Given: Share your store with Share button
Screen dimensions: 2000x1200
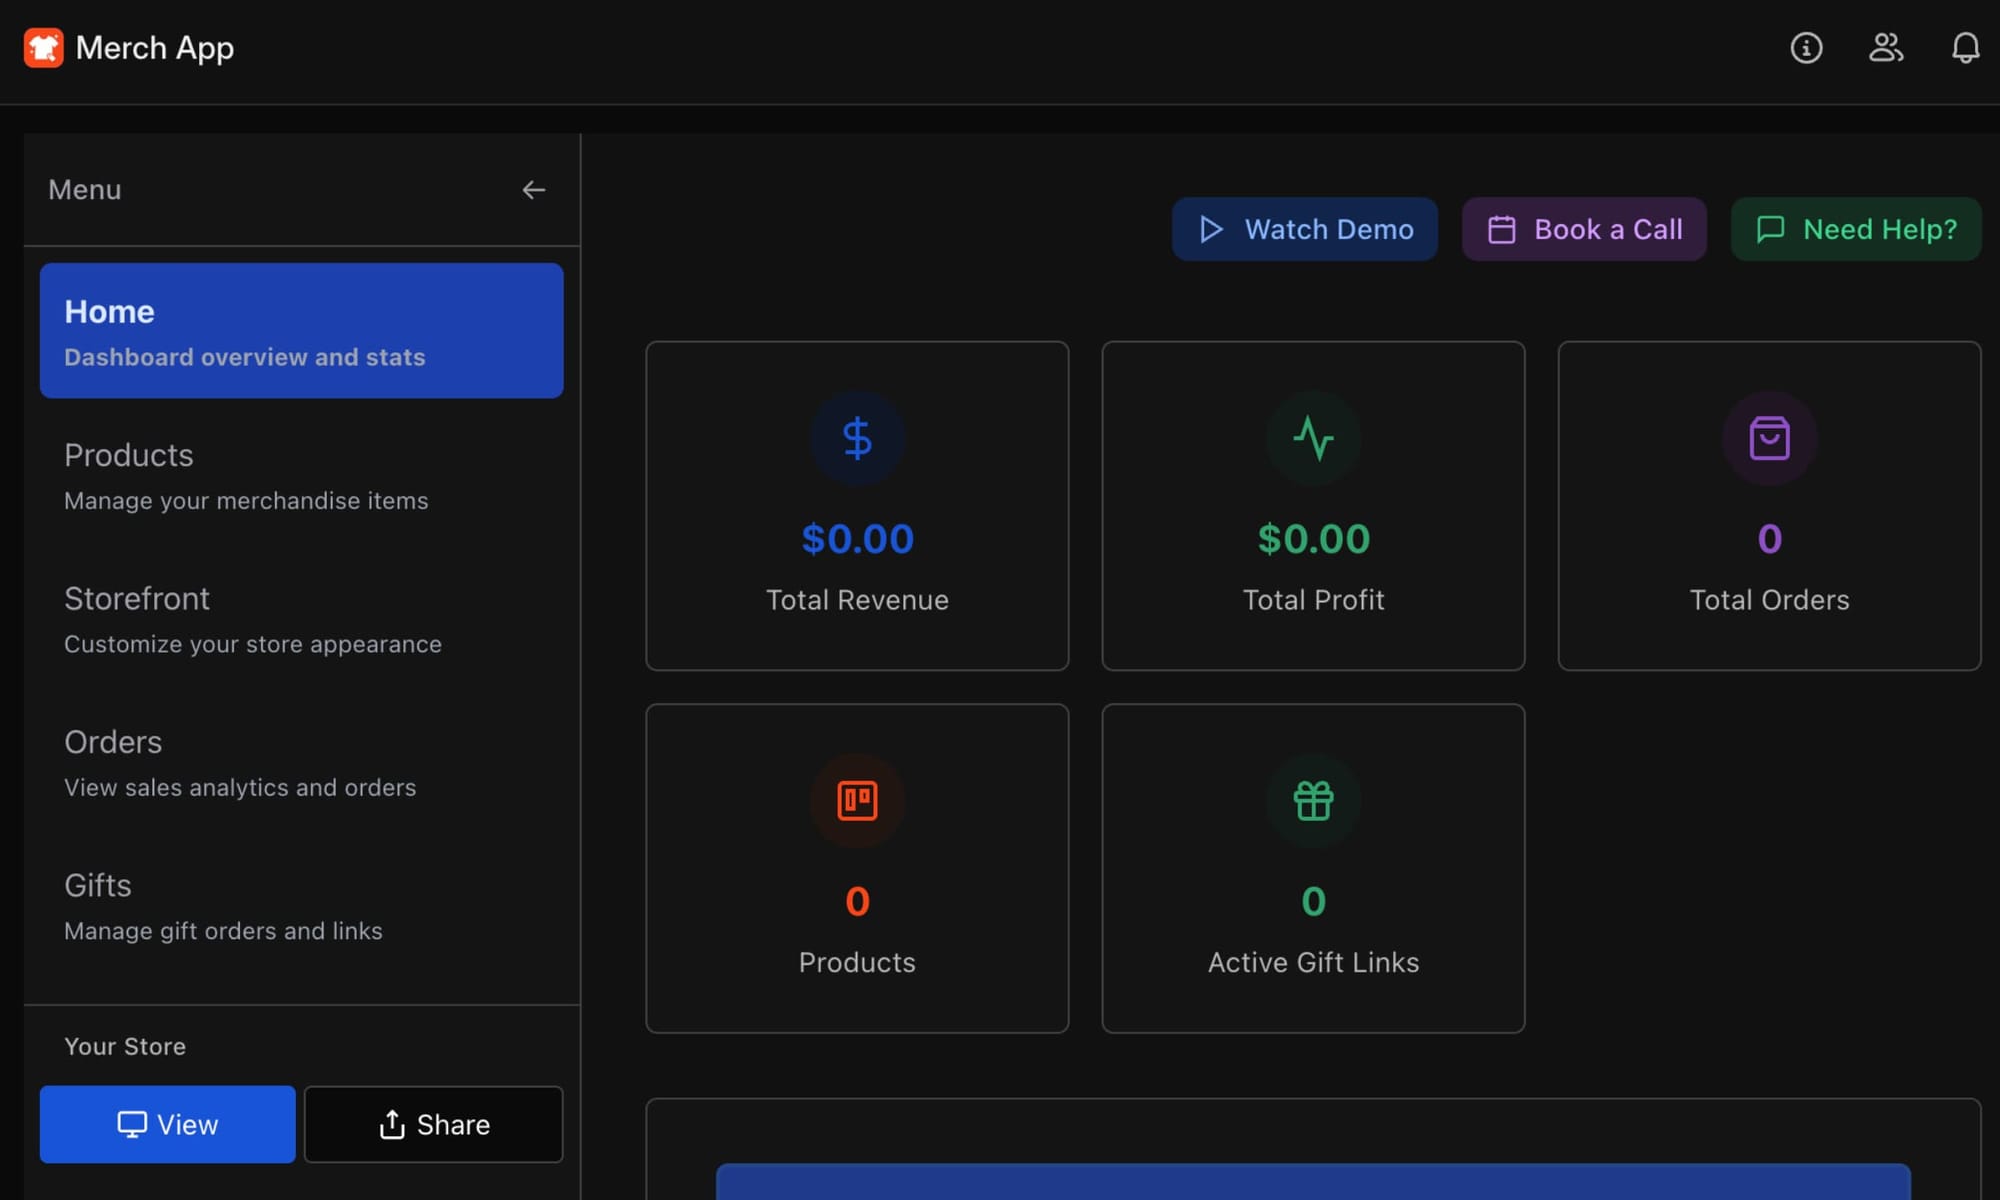Looking at the screenshot, I should pyautogui.click(x=433, y=1124).
